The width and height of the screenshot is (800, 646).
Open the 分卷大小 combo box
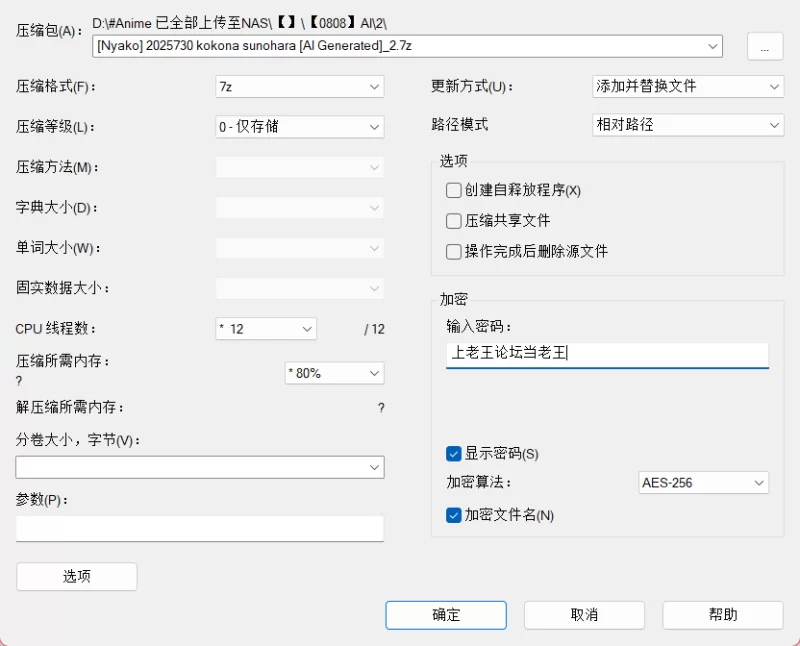point(199,467)
